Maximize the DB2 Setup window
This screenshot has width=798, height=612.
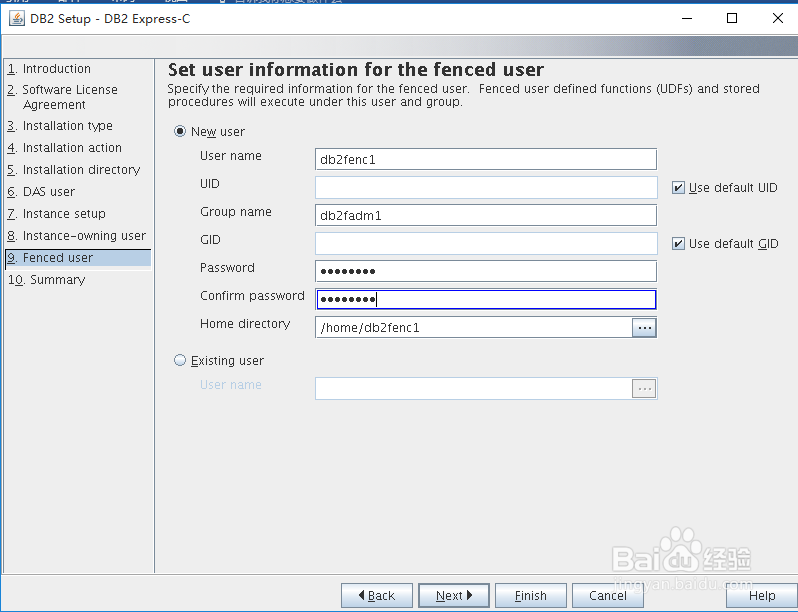732,19
